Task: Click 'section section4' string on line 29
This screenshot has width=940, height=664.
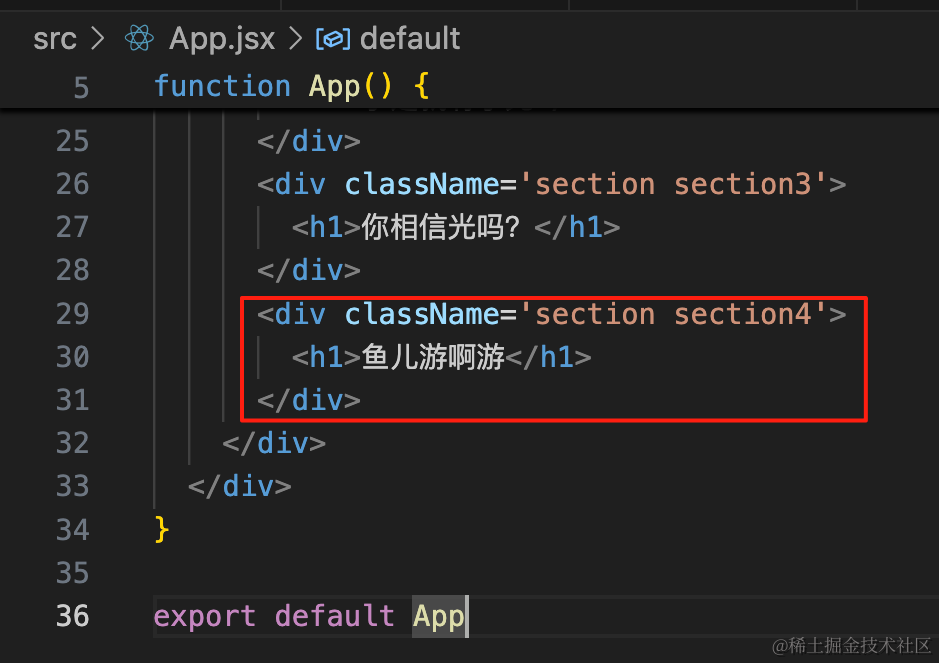Action: (x=674, y=314)
